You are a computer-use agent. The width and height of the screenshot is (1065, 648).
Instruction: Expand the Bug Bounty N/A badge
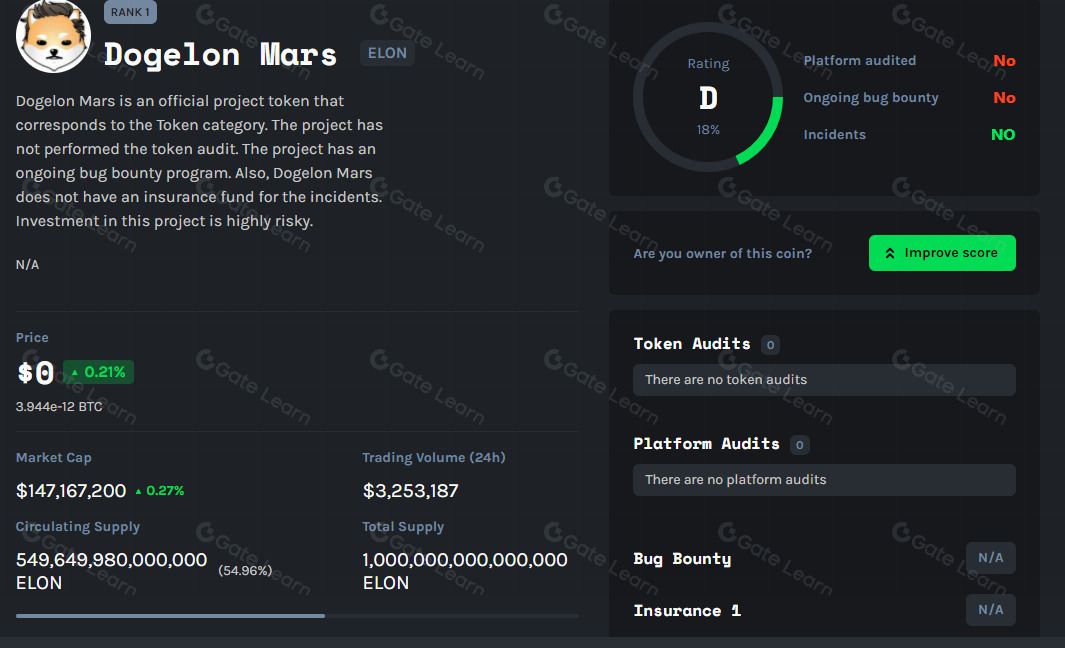(x=990, y=558)
